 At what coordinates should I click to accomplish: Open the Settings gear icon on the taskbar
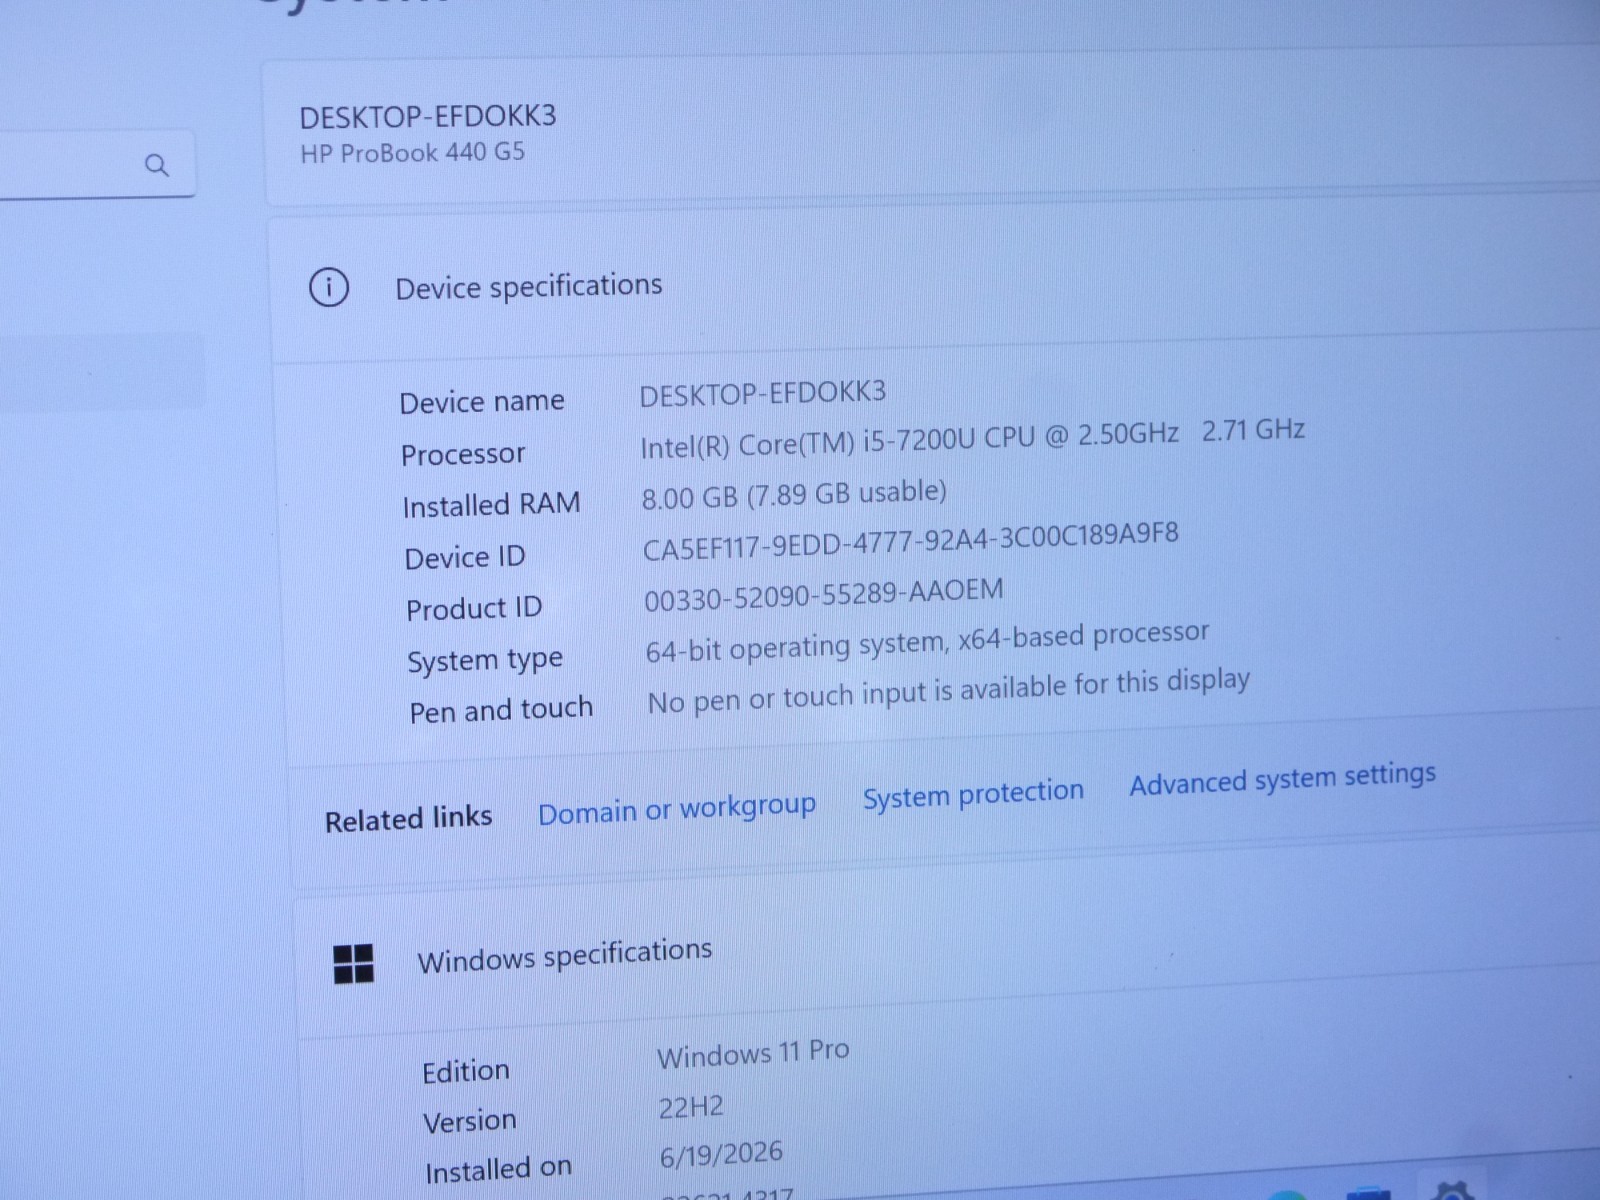[1452, 1191]
